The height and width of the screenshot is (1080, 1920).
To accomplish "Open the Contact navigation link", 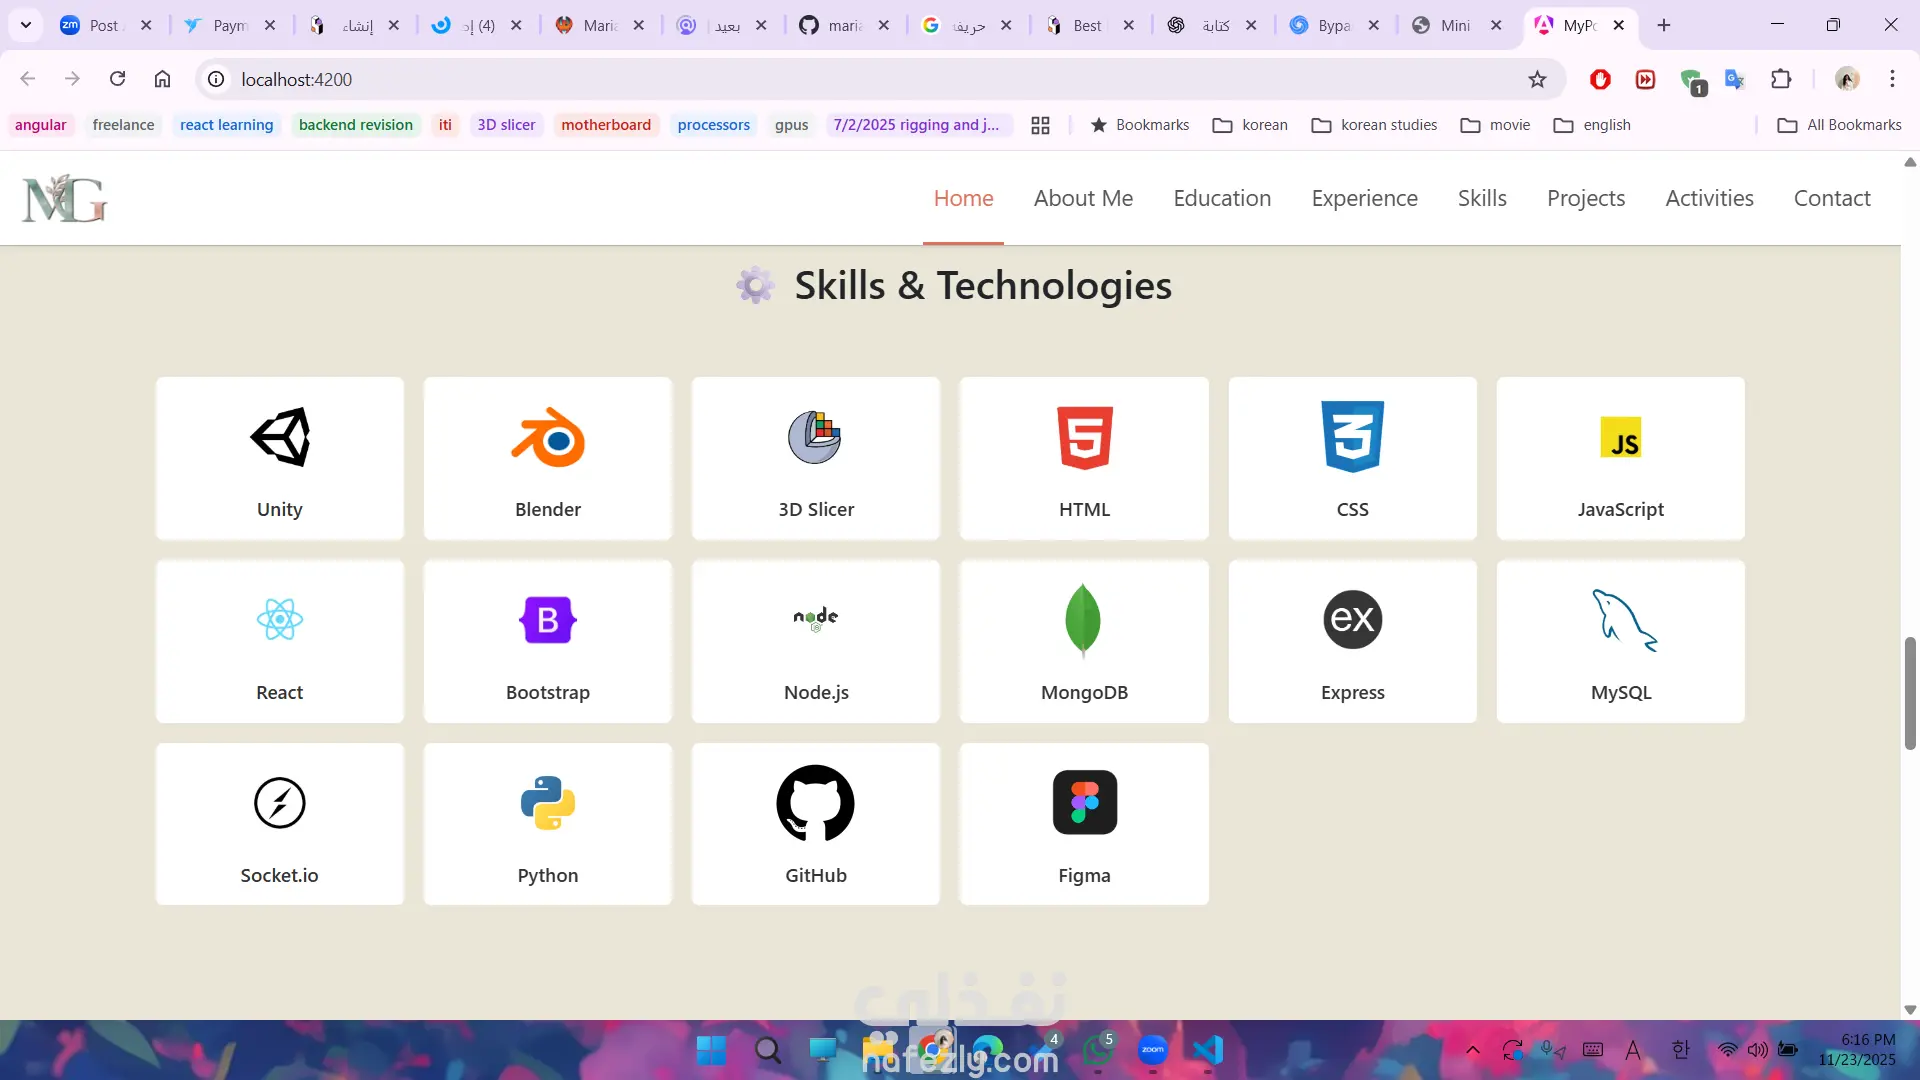I will [1832, 198].
